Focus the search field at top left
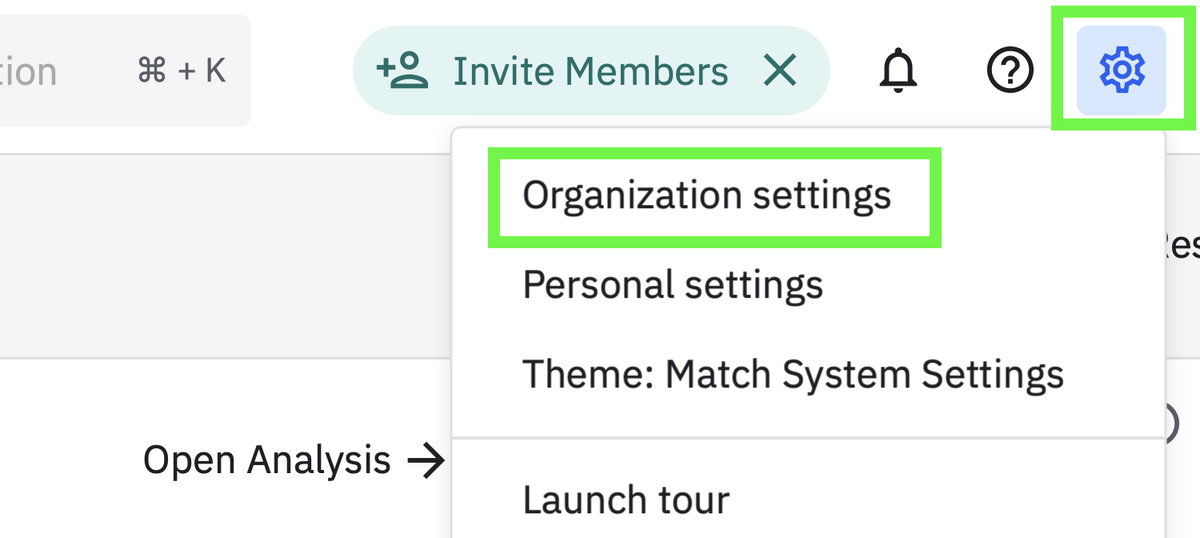Screen dimensions: 1200x538 pos(122,70)
